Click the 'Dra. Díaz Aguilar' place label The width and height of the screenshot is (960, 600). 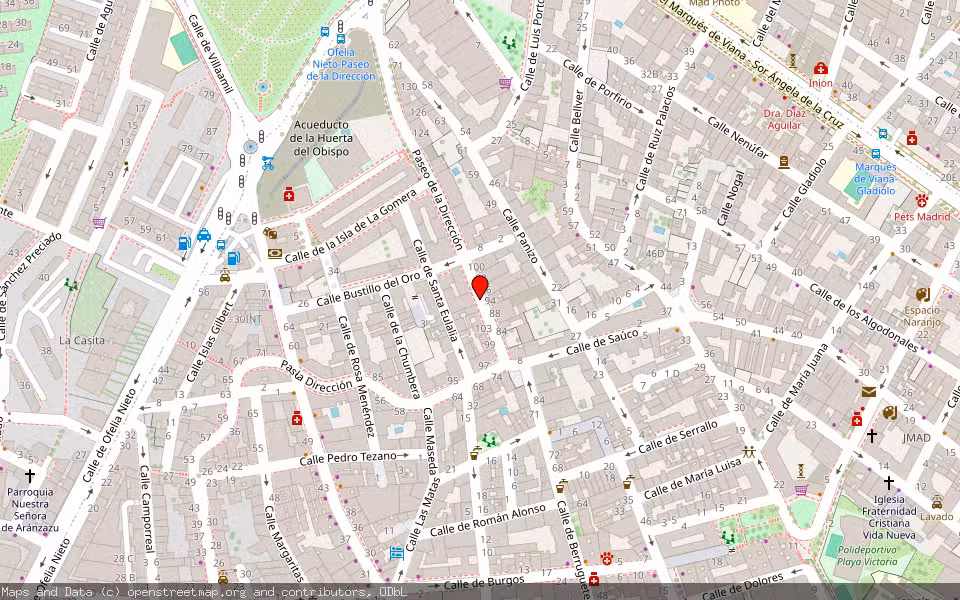point(784,119)
